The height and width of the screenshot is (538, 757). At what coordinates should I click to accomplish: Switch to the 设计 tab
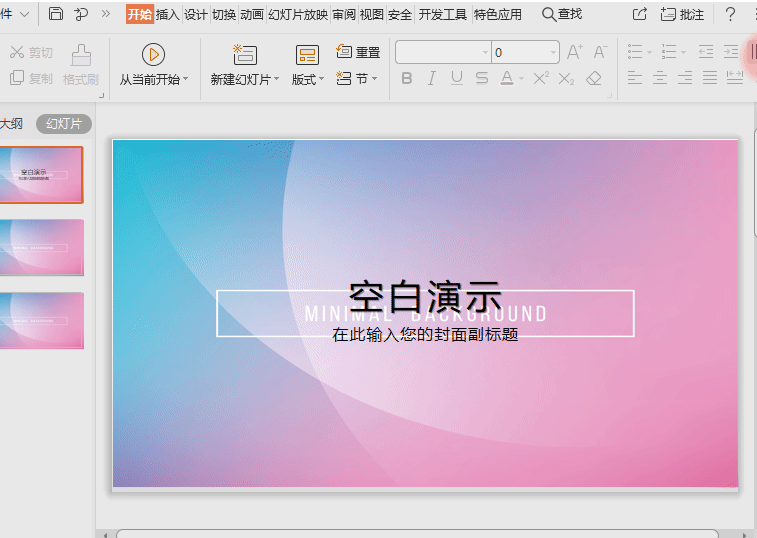[196, 14]
